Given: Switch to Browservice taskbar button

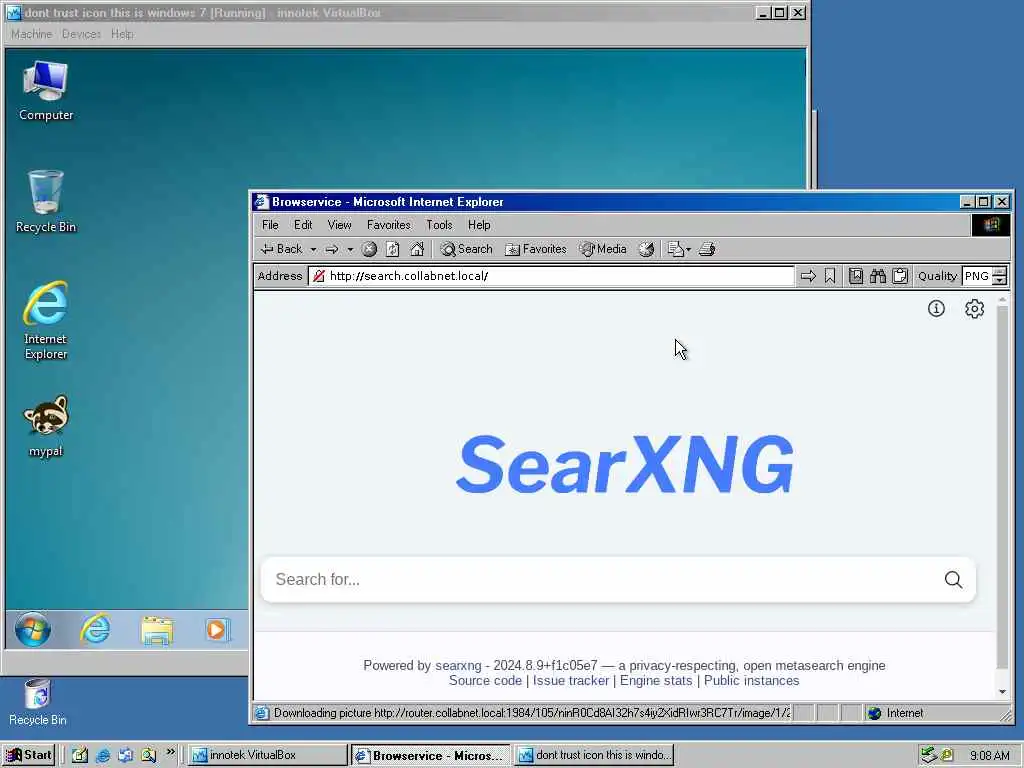Looking at the screenshot, I should (x=430, y=756).
